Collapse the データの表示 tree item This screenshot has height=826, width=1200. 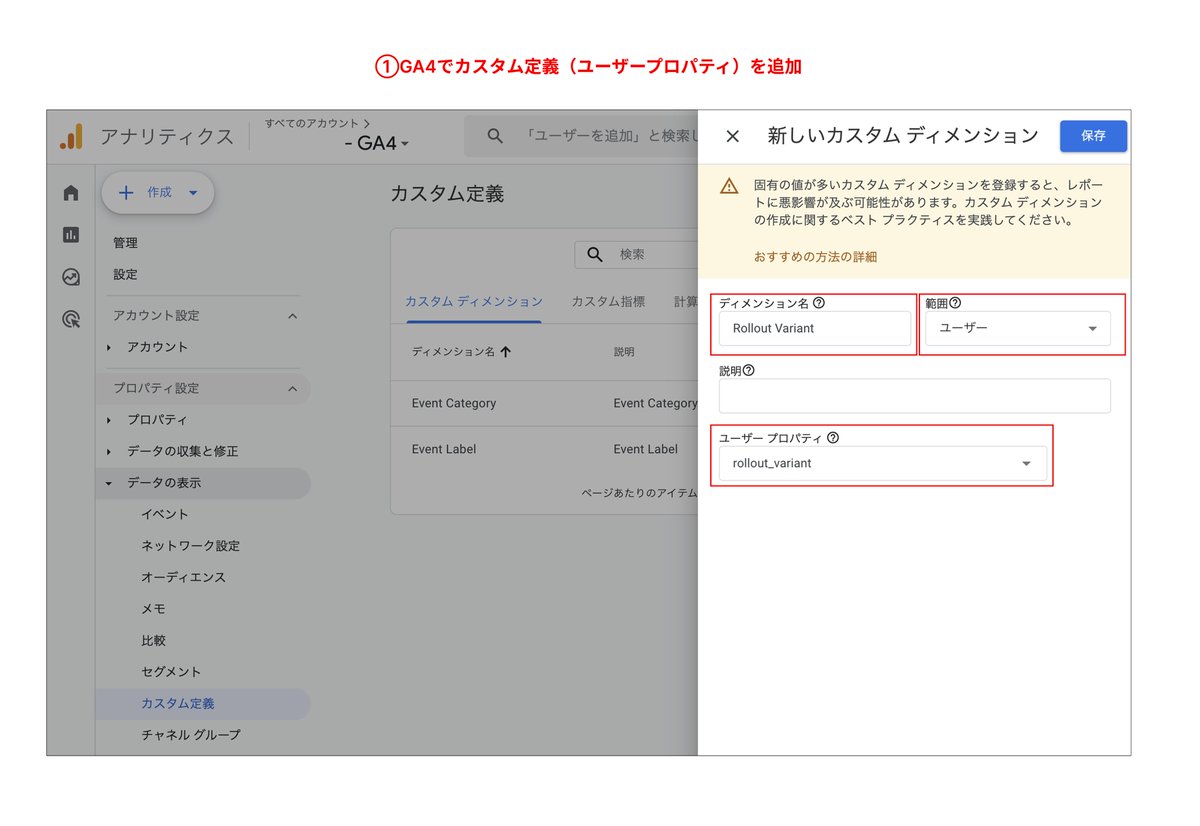click(108, 483)
